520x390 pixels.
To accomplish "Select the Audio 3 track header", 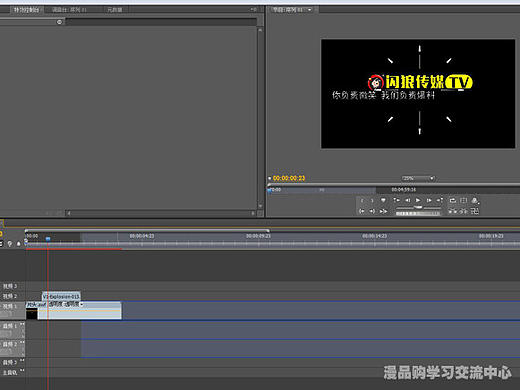I will (x=13, y=362).
